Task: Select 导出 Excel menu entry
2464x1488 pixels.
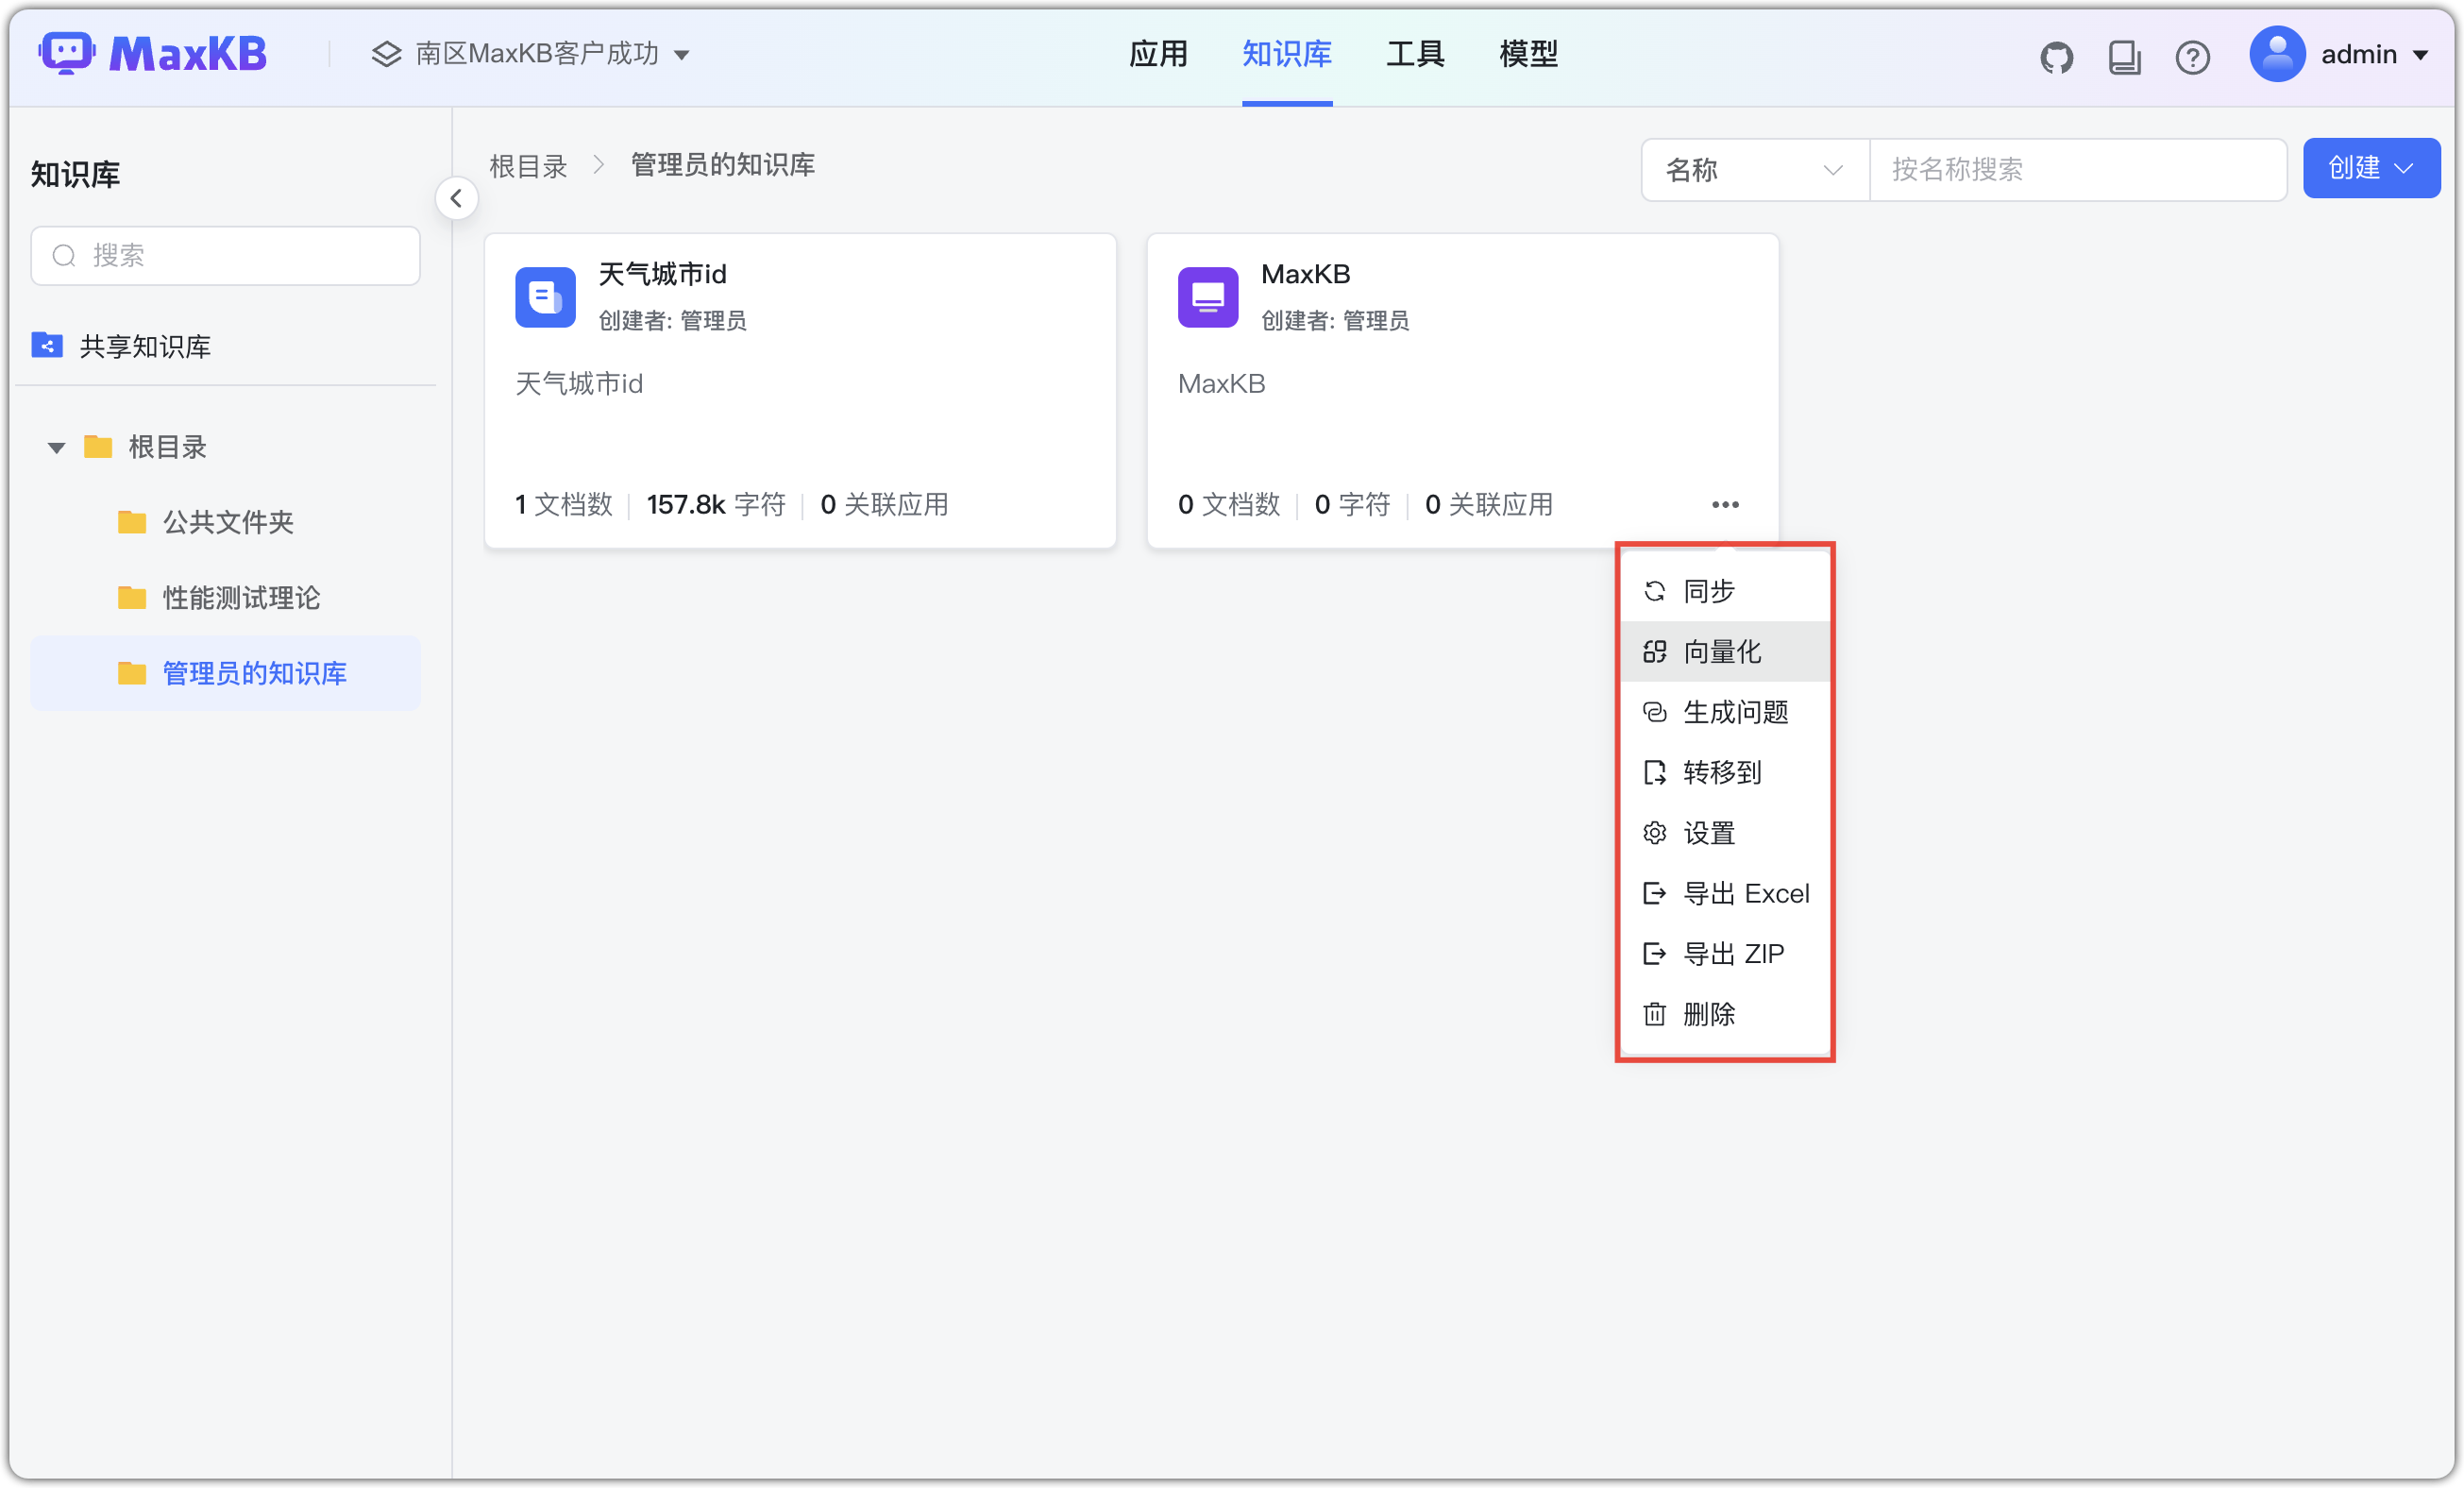Action: click(x=1725, y=893)
